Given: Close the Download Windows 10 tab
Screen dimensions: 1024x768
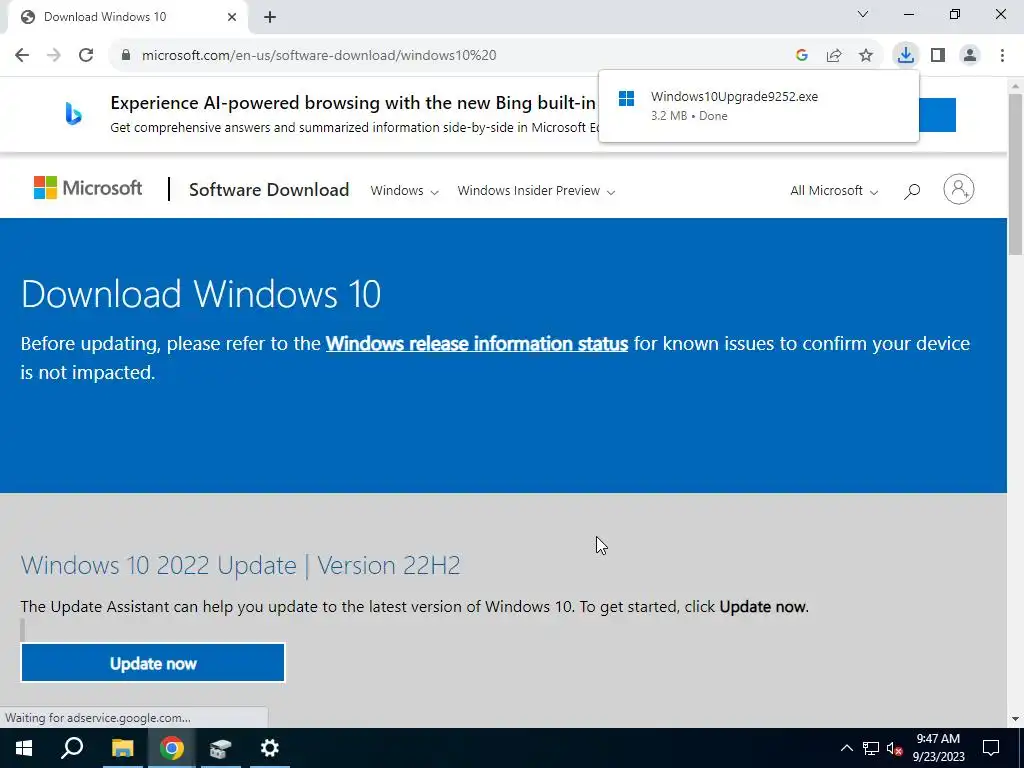Looking at the screenshot, I should (x=232, y=17).
